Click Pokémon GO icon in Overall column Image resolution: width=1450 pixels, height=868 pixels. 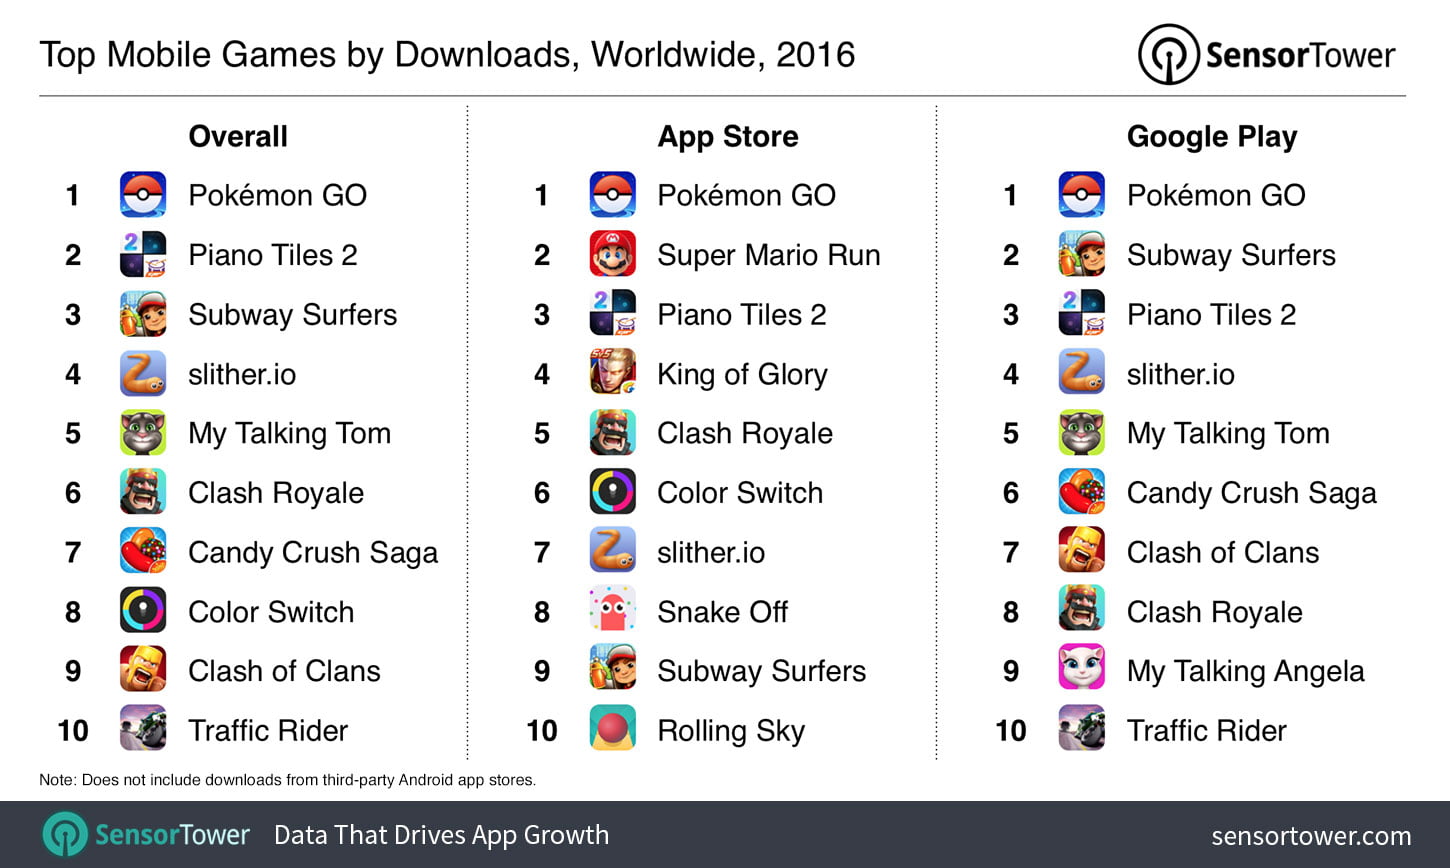coord(143,194)
